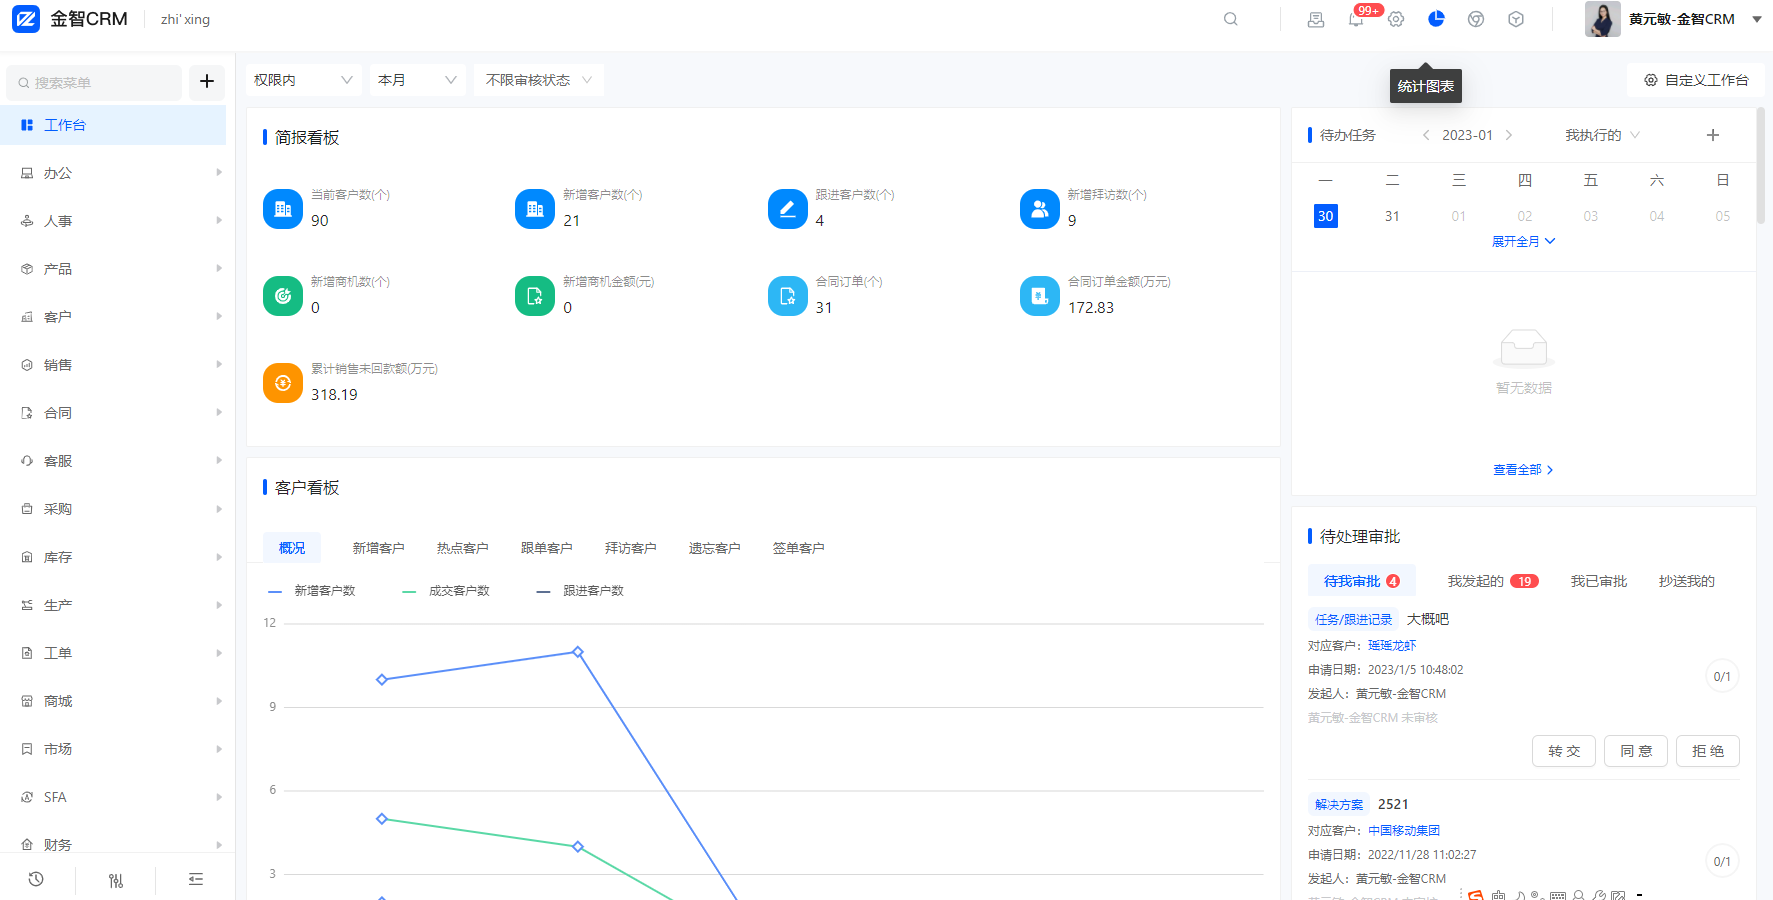This screenshot has height=900, width=1773.
Task: Click the 同意 approve button
Action: pyautogui.click(x=1636, y=751)
